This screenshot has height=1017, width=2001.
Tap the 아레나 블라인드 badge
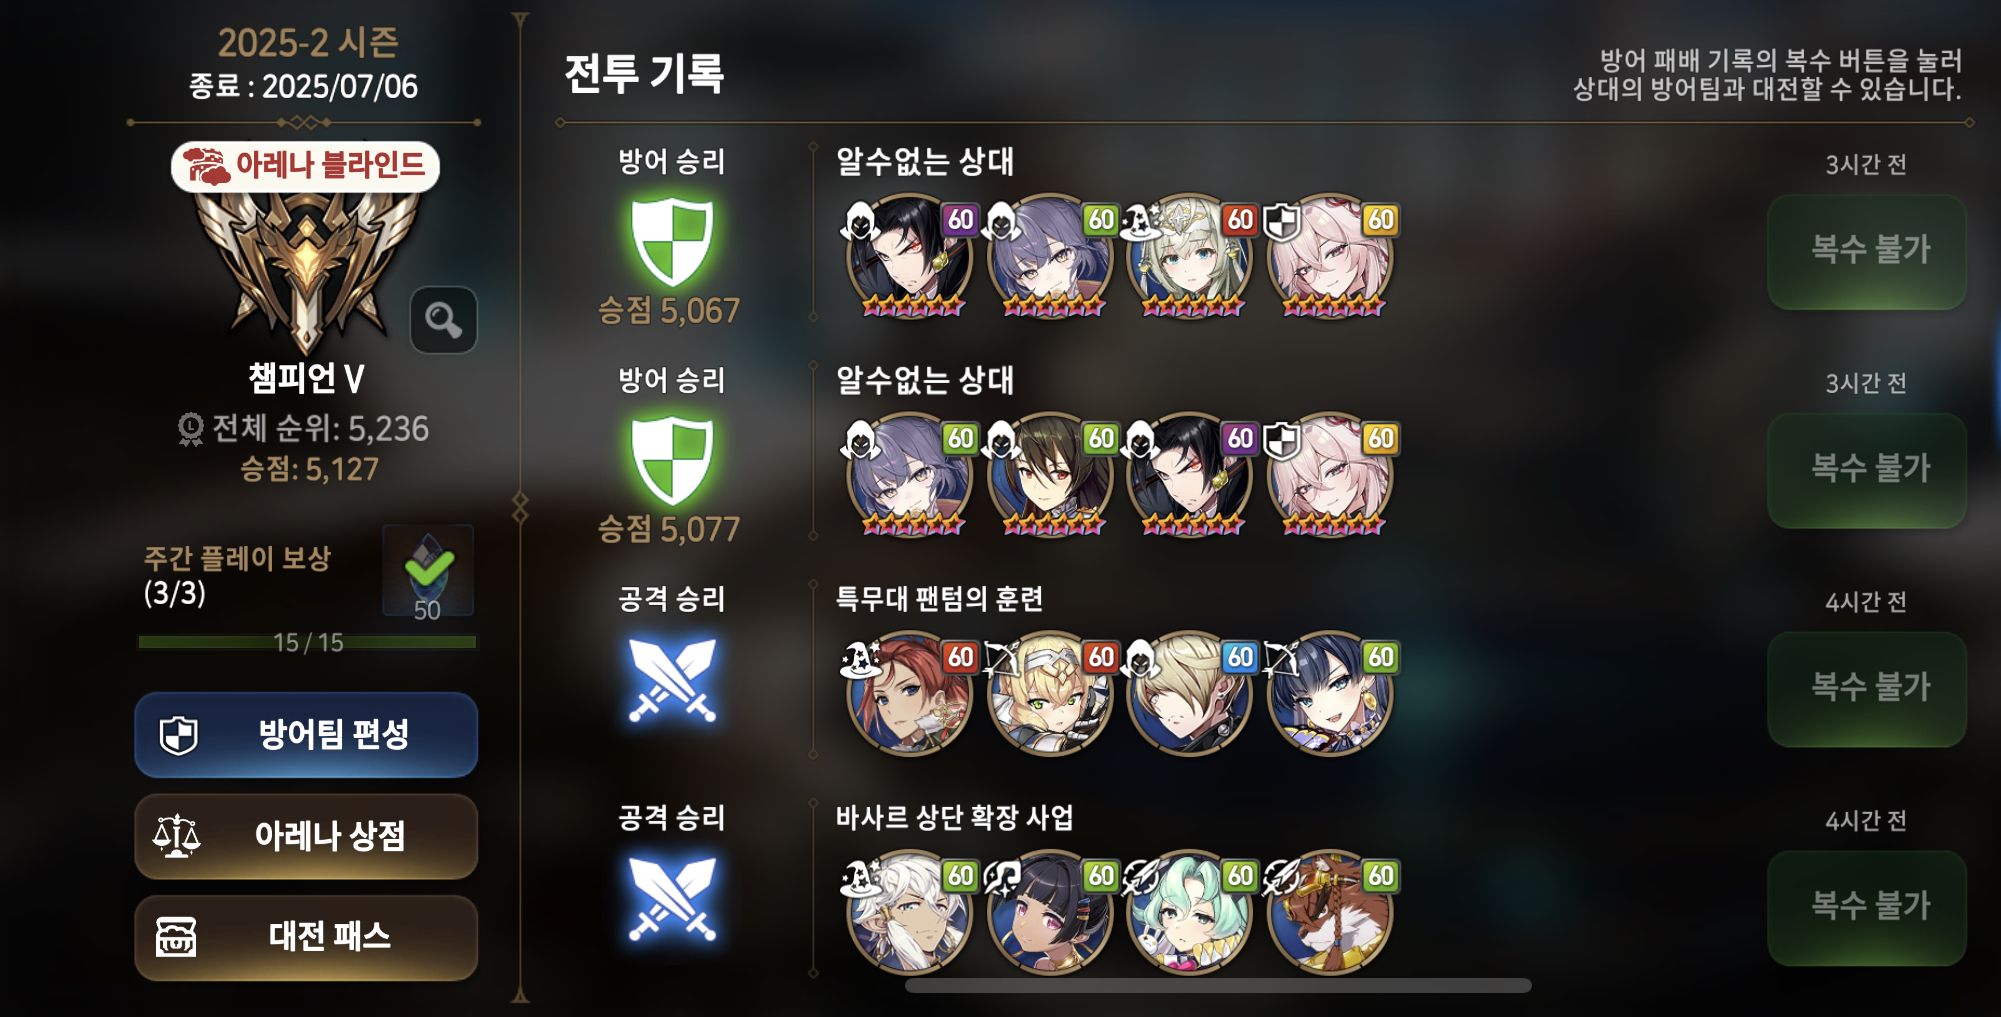(306, 166)
